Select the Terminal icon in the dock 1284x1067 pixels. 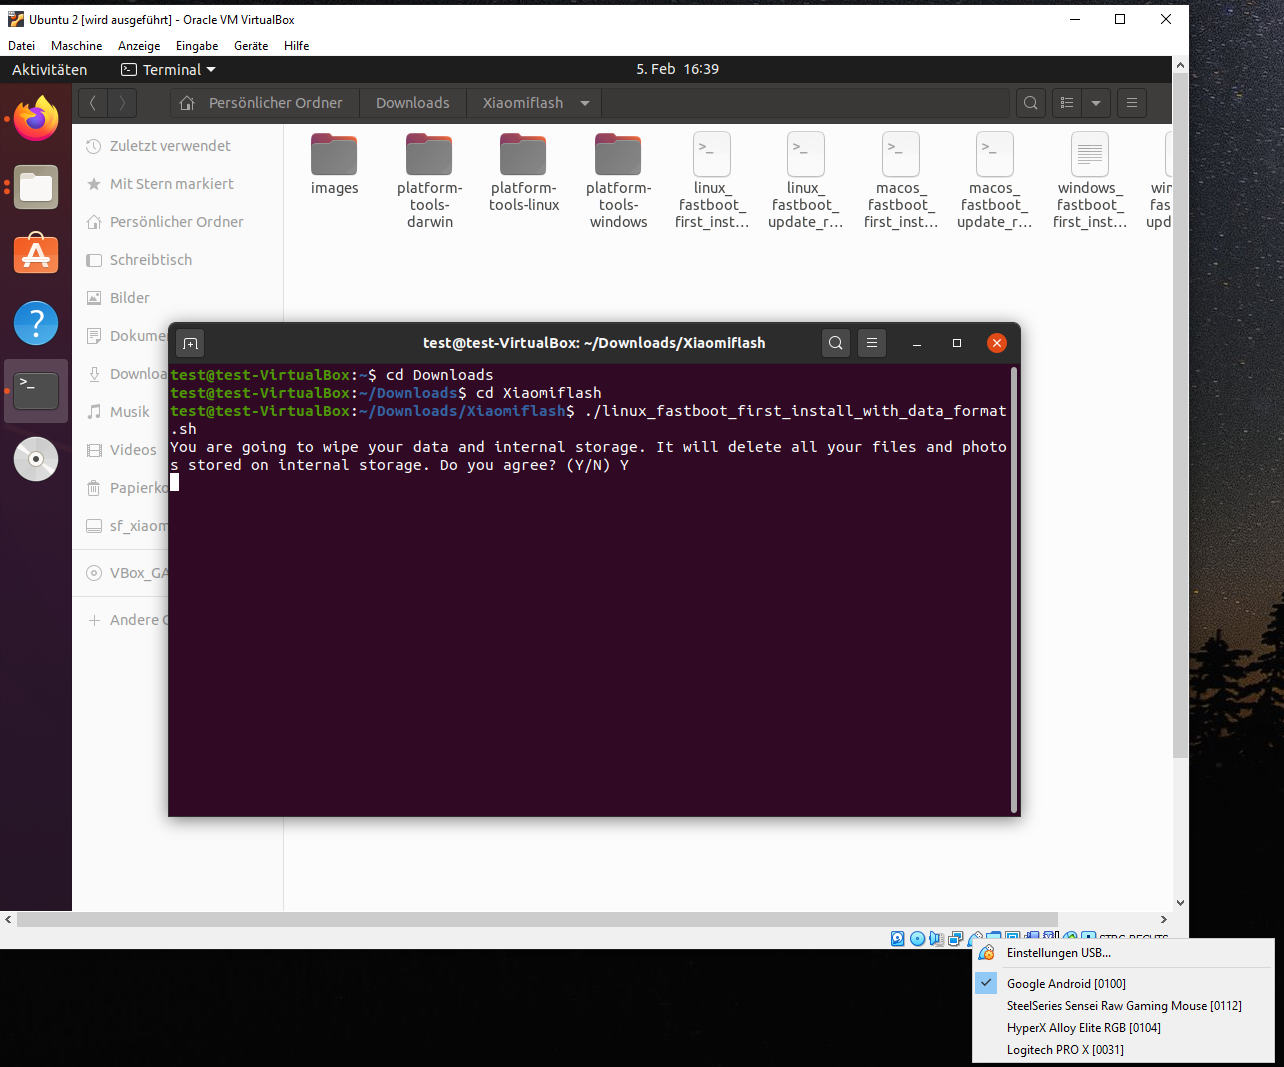(x=36, y=391)
